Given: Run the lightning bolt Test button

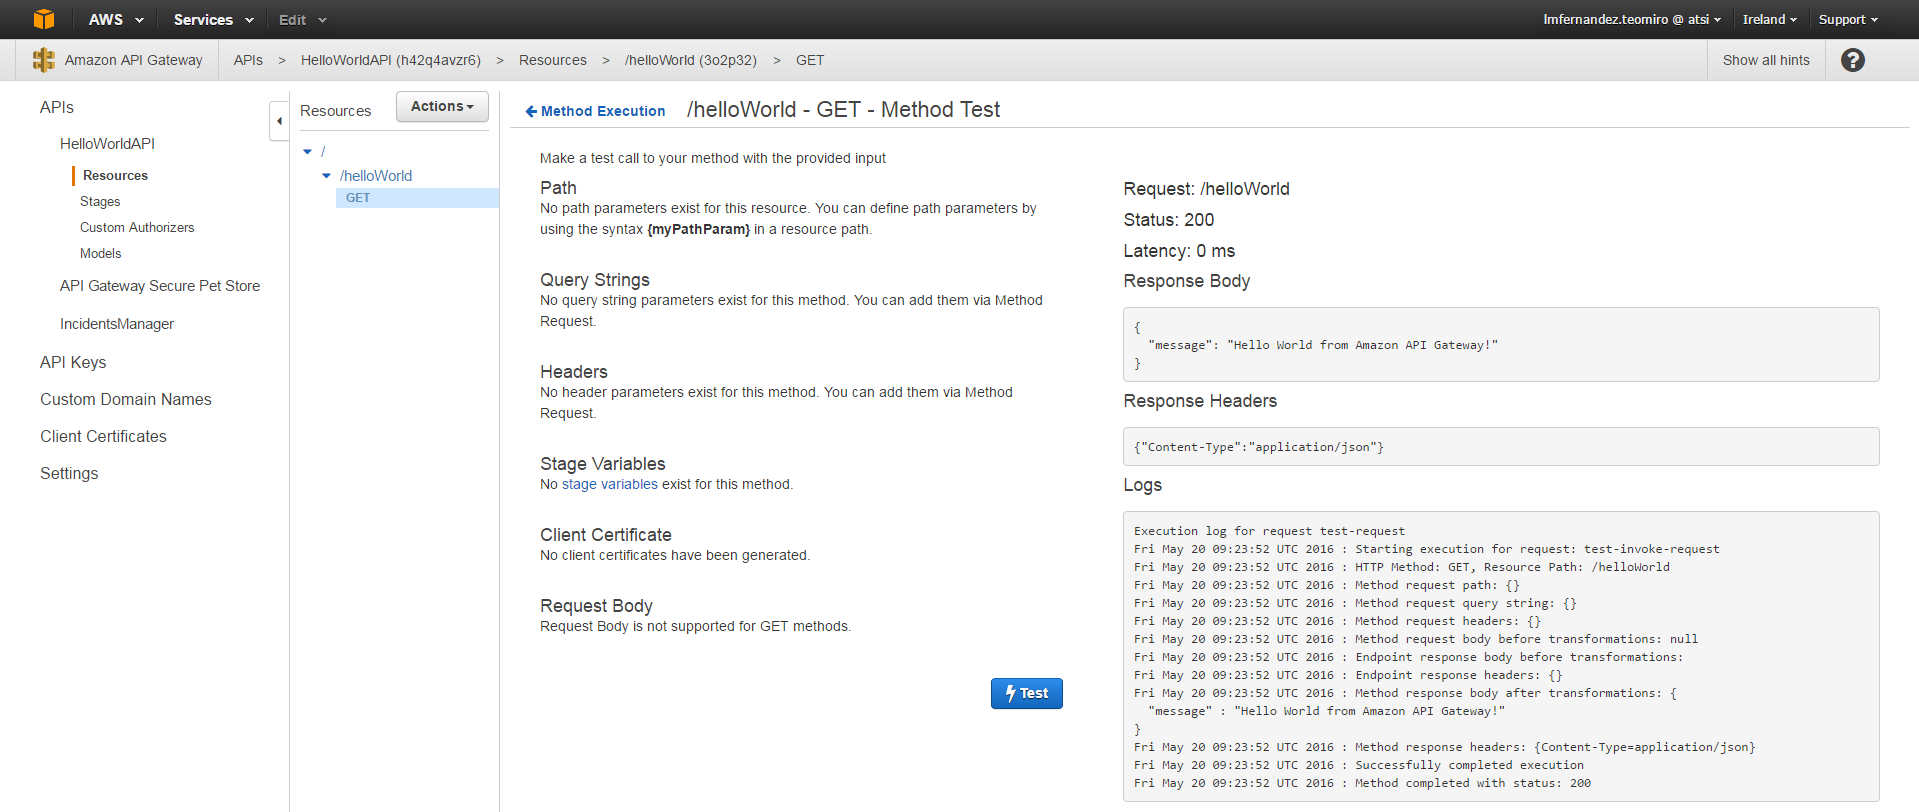Looking at the screenshot, I should [1026, 693].
